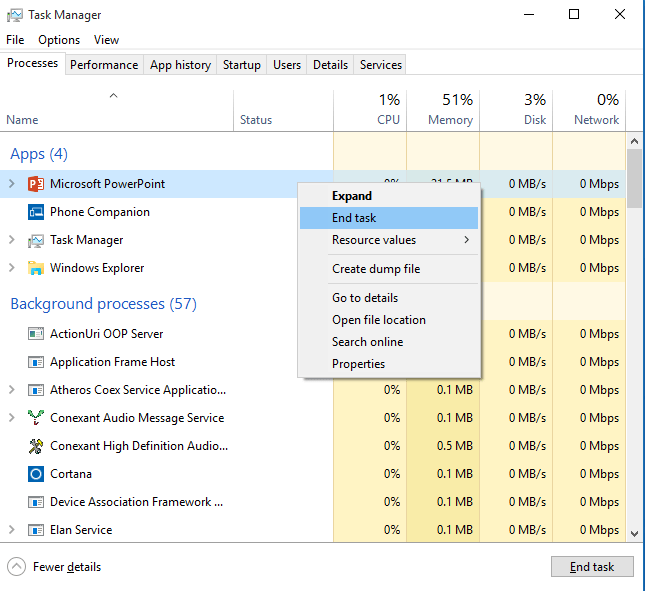Click the Microsoft PowerPoint app icon
645x591 pixels.
tap(36, 184)
